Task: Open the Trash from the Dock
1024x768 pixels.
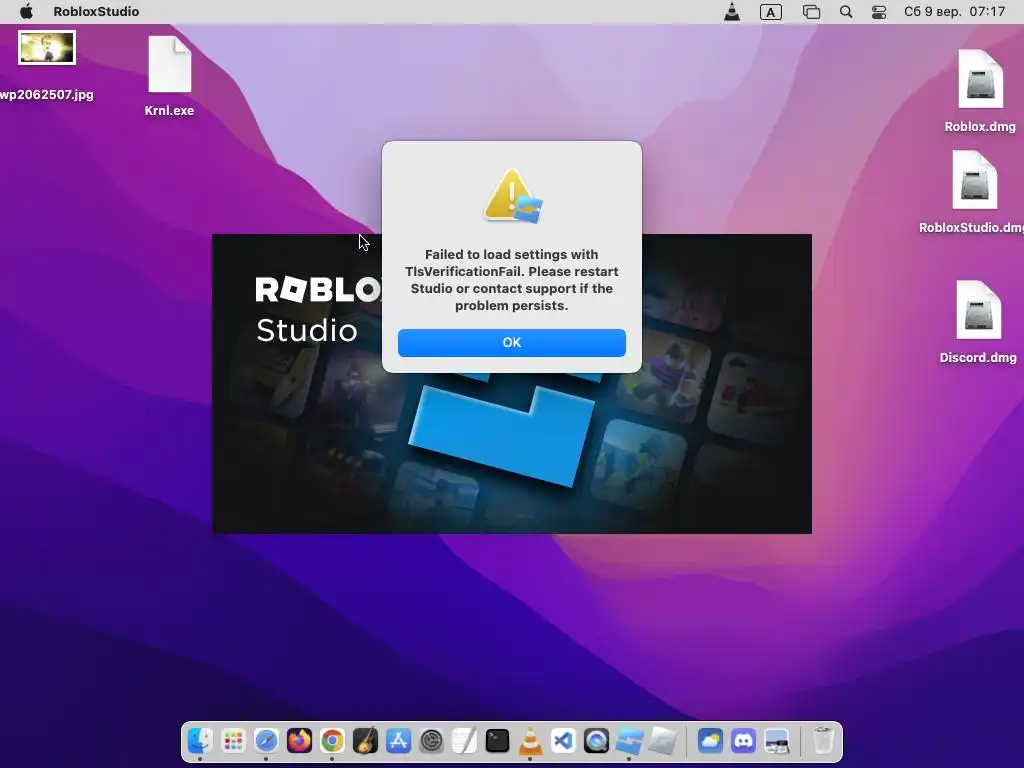Action: [824, 741]
